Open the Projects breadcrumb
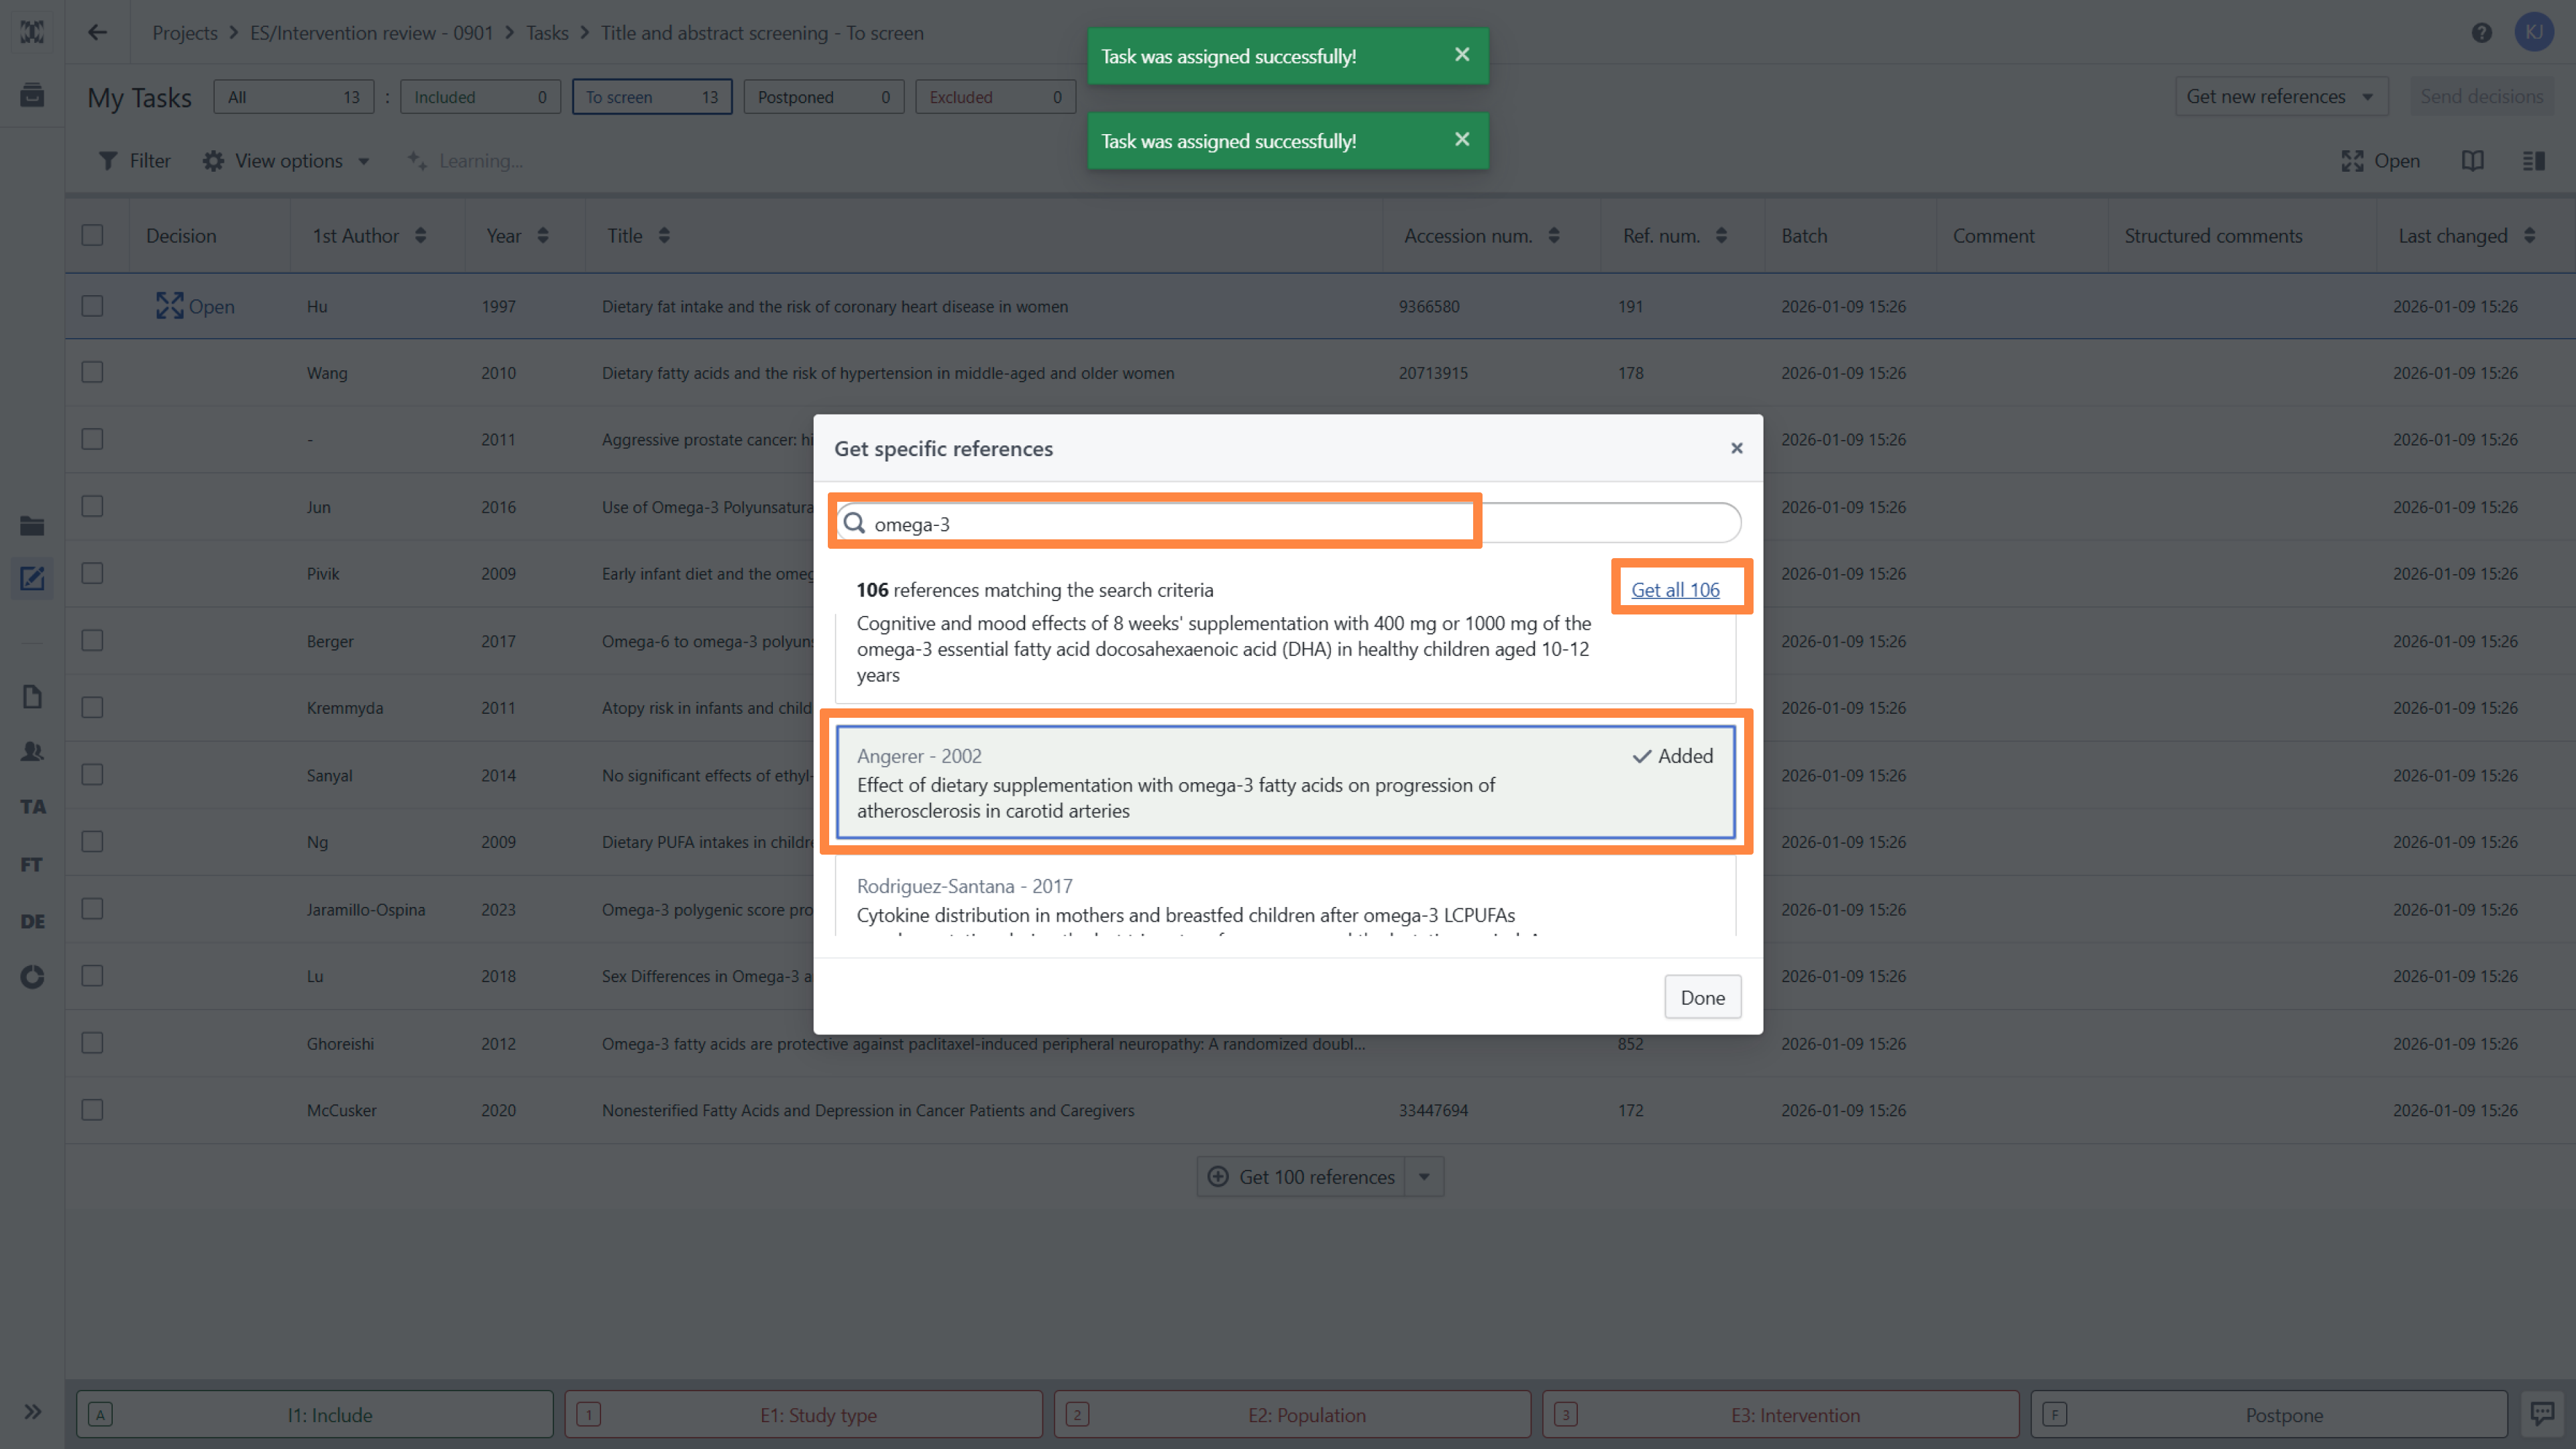This screenshot has height=1449, width=2576. (x=185, y=33)
